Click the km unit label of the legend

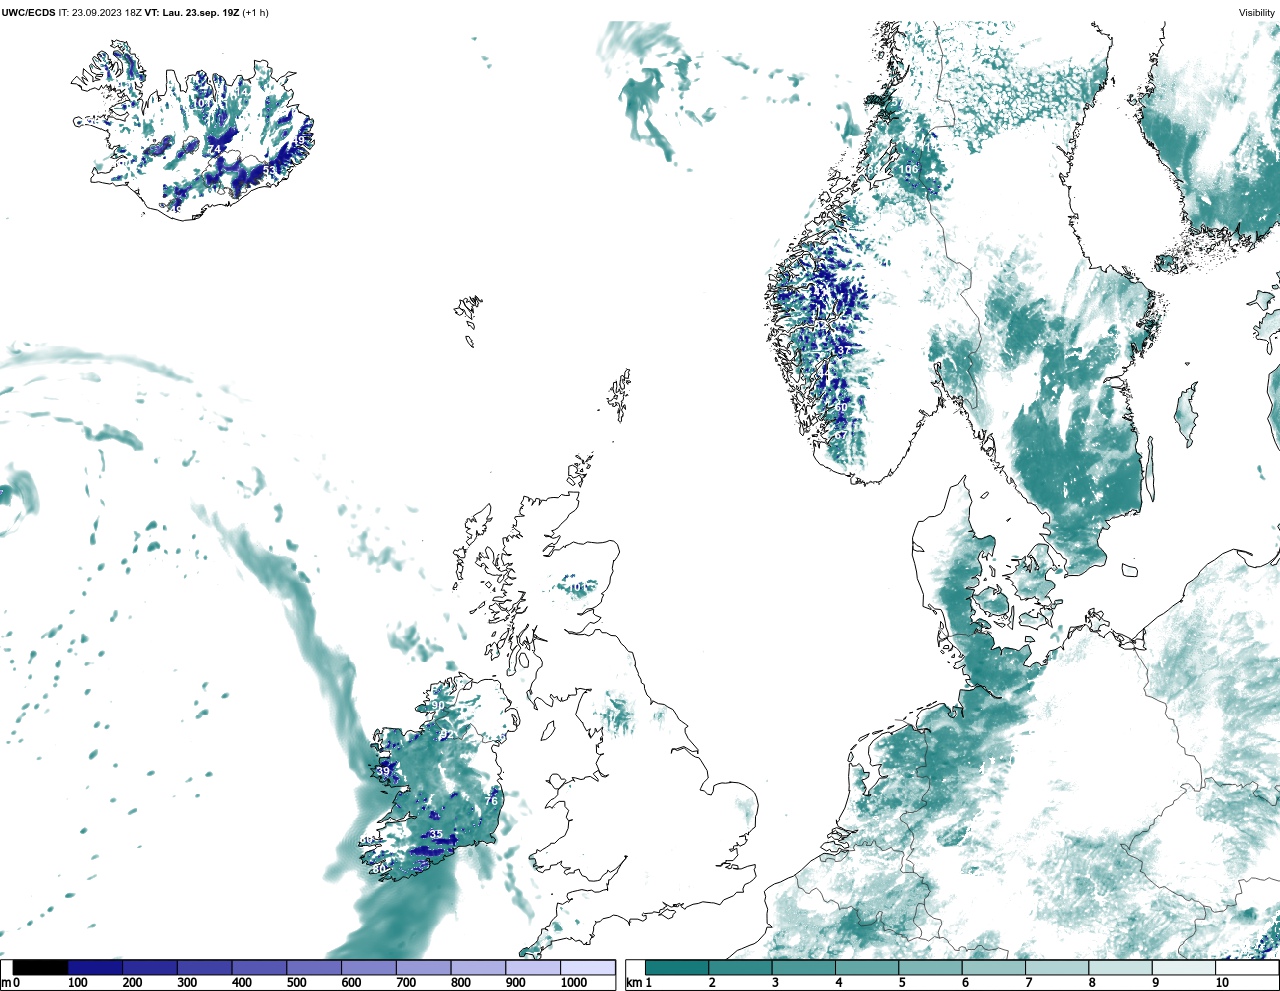(x=633, y=983)
